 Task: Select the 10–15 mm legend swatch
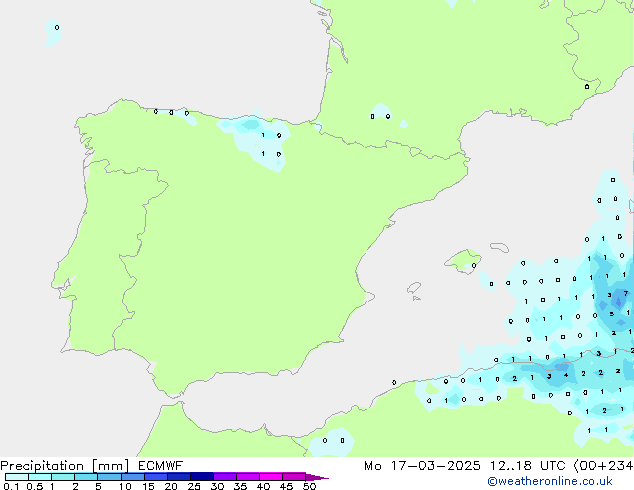[x=132, y=477]
